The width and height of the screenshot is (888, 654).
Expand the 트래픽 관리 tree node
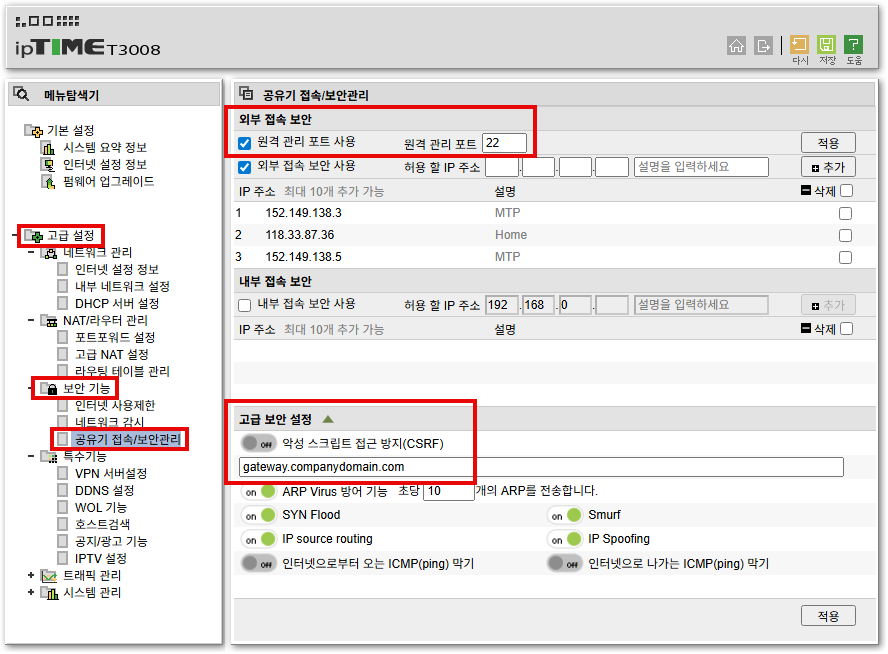click(x=31, y=575)
